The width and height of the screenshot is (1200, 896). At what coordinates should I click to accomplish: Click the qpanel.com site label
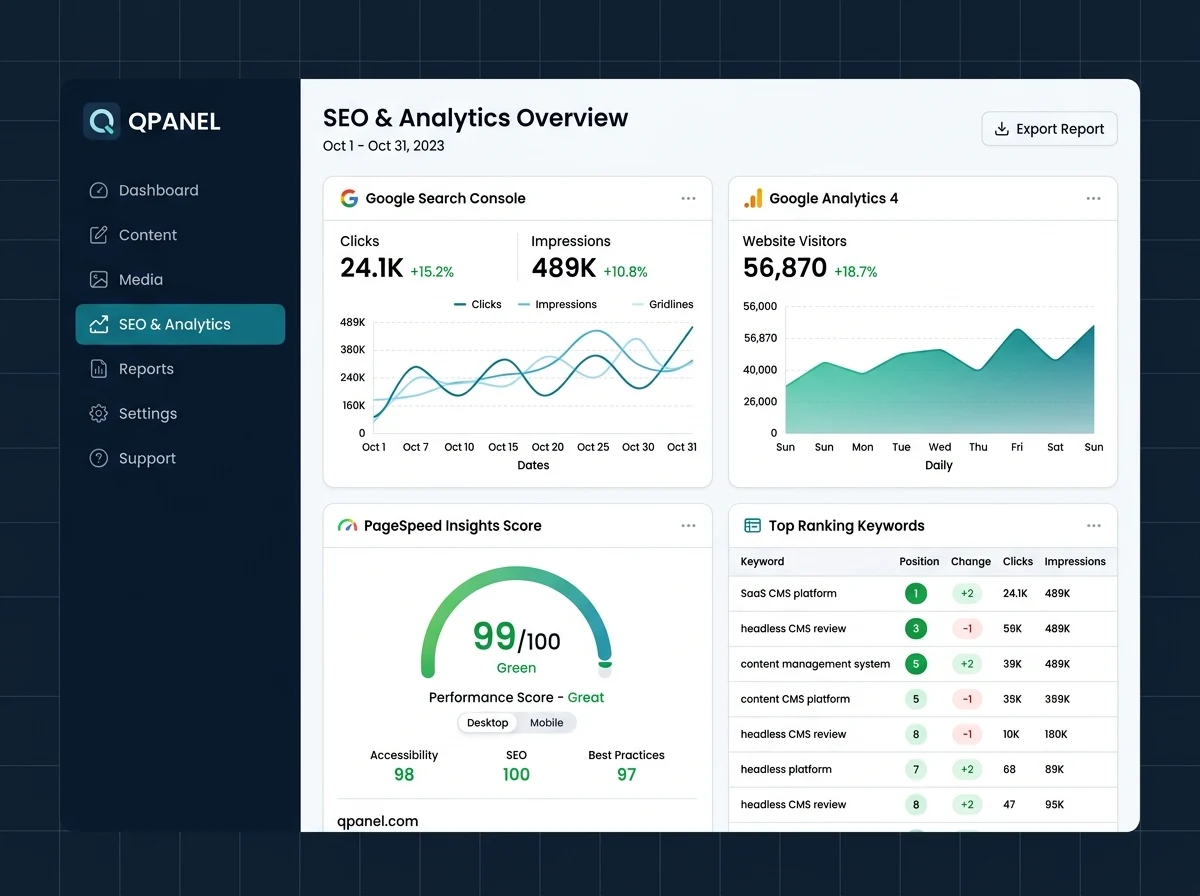click(378, 821)
